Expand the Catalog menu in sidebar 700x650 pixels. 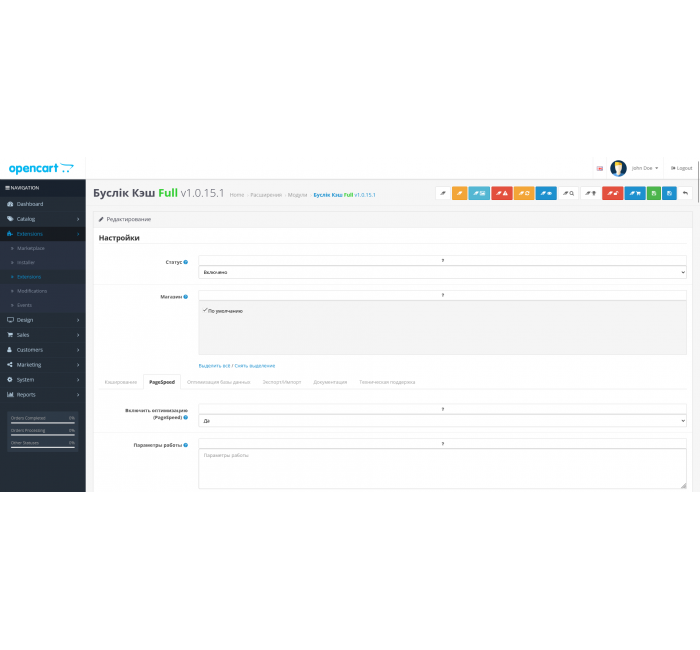43,219
